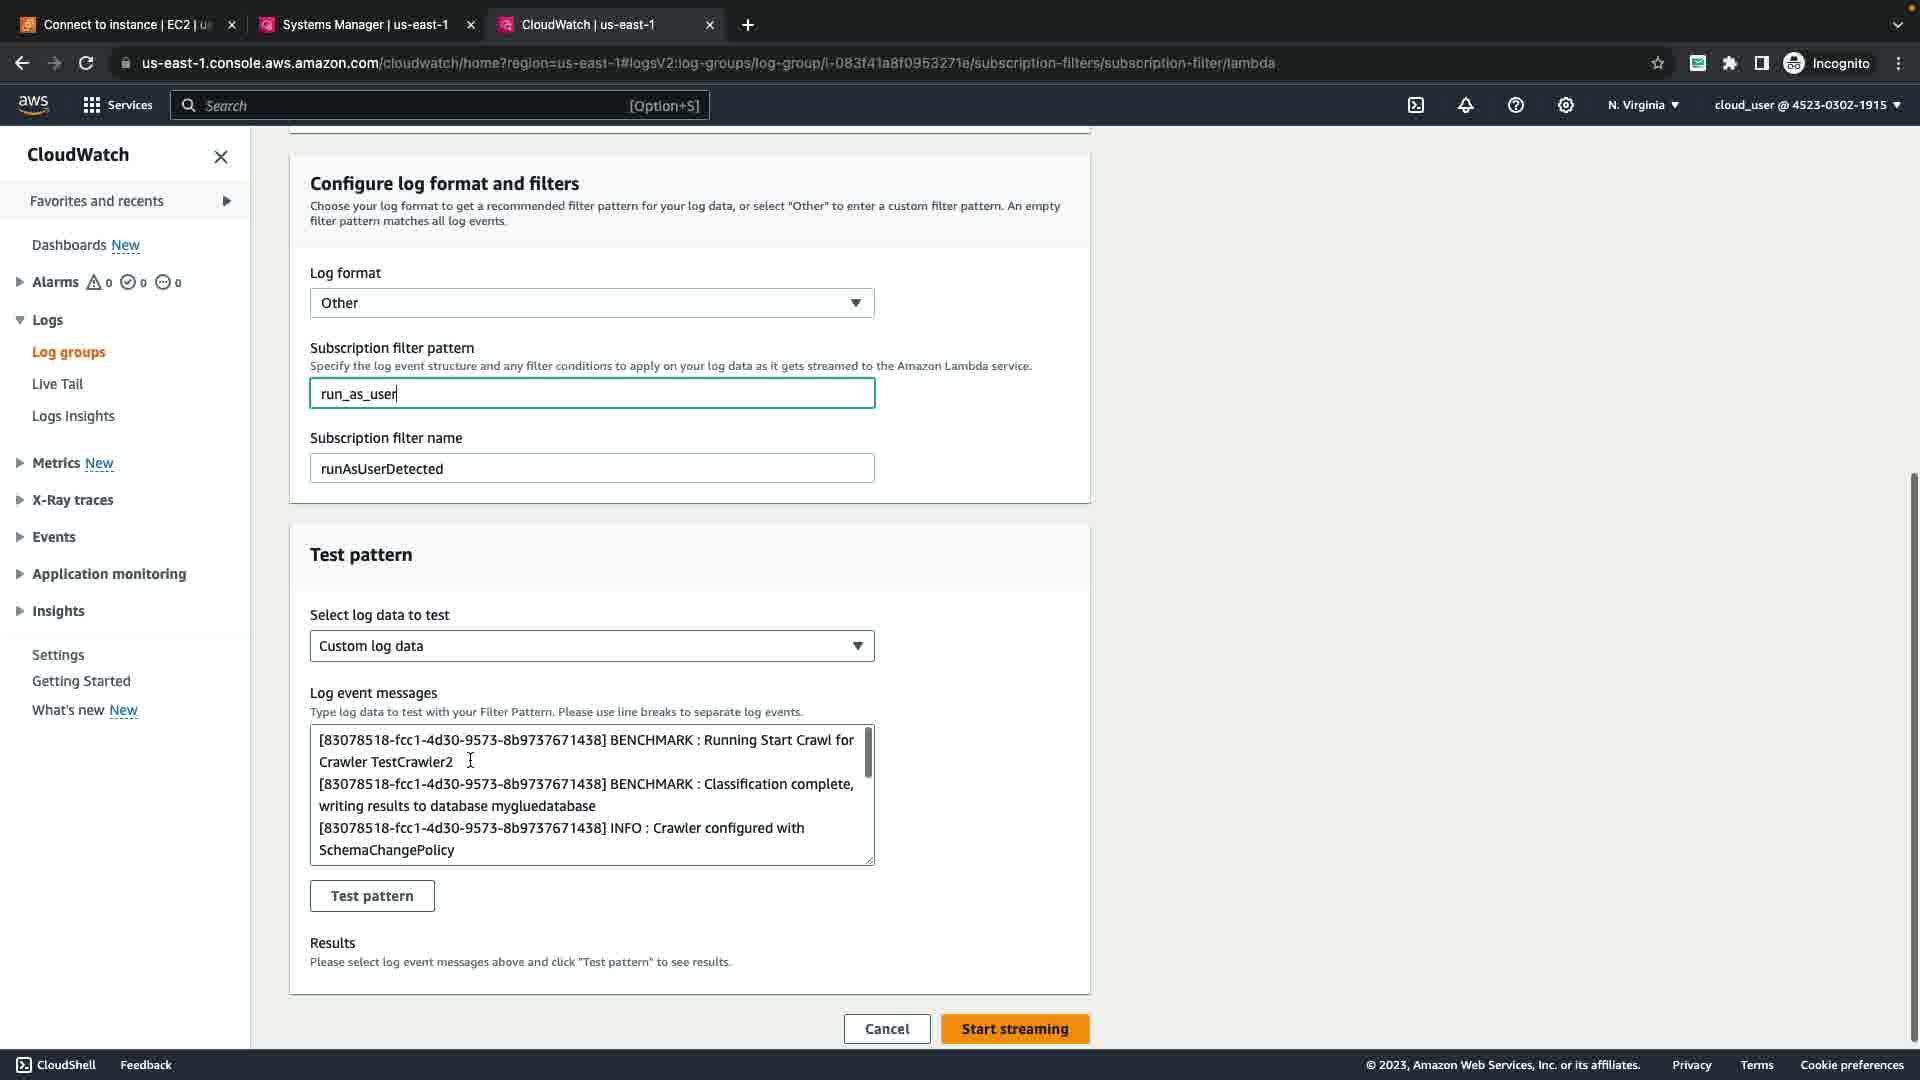This screenshot has width=1920, height=1080.
Task: Click the Start streaming button
Action: [x=1015, y=1029]
